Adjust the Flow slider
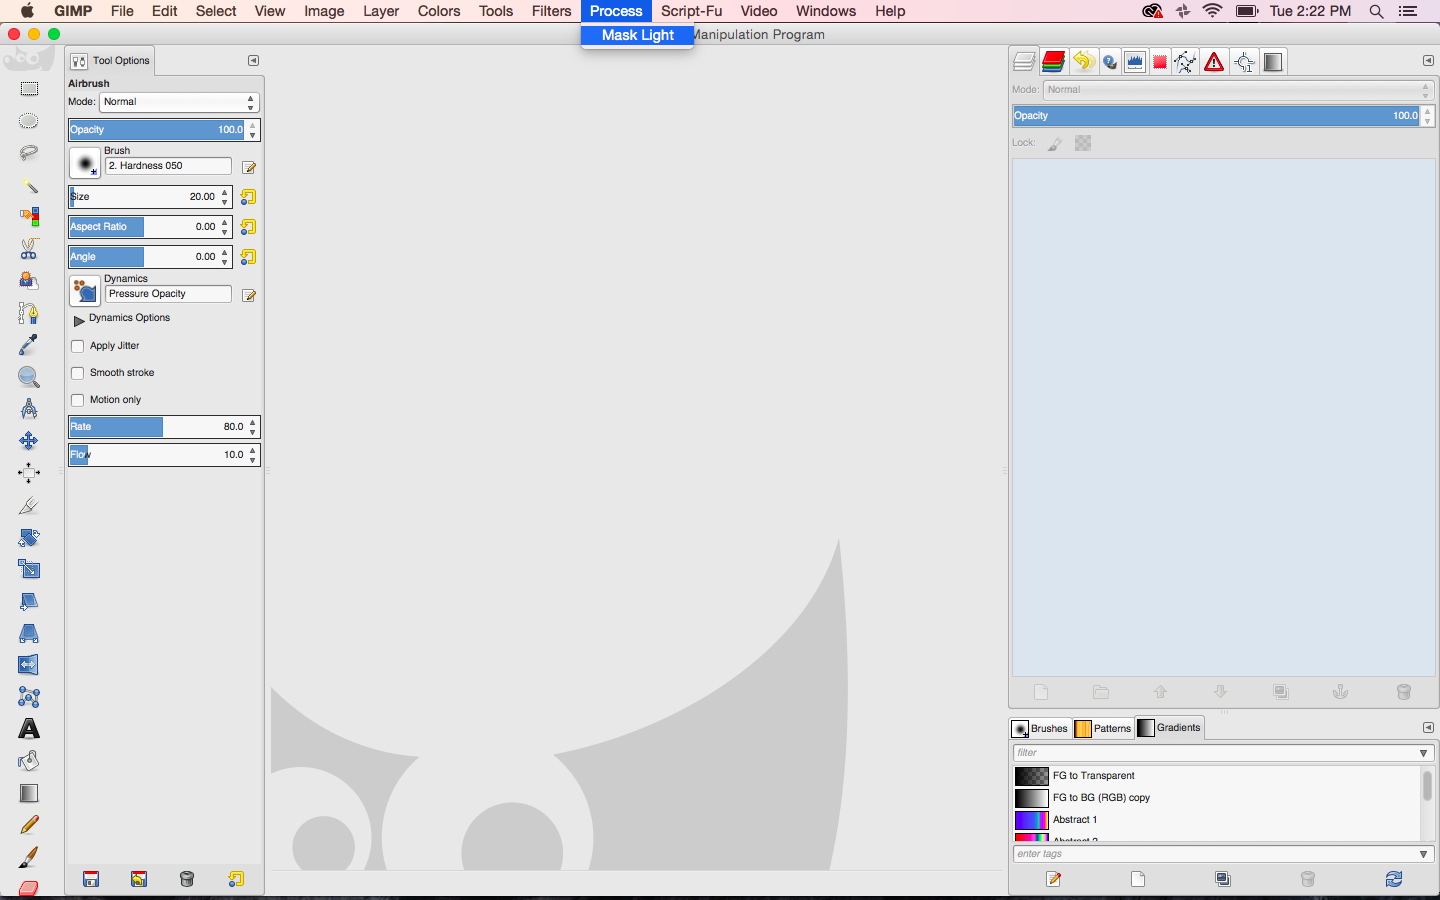 [164, 455]
